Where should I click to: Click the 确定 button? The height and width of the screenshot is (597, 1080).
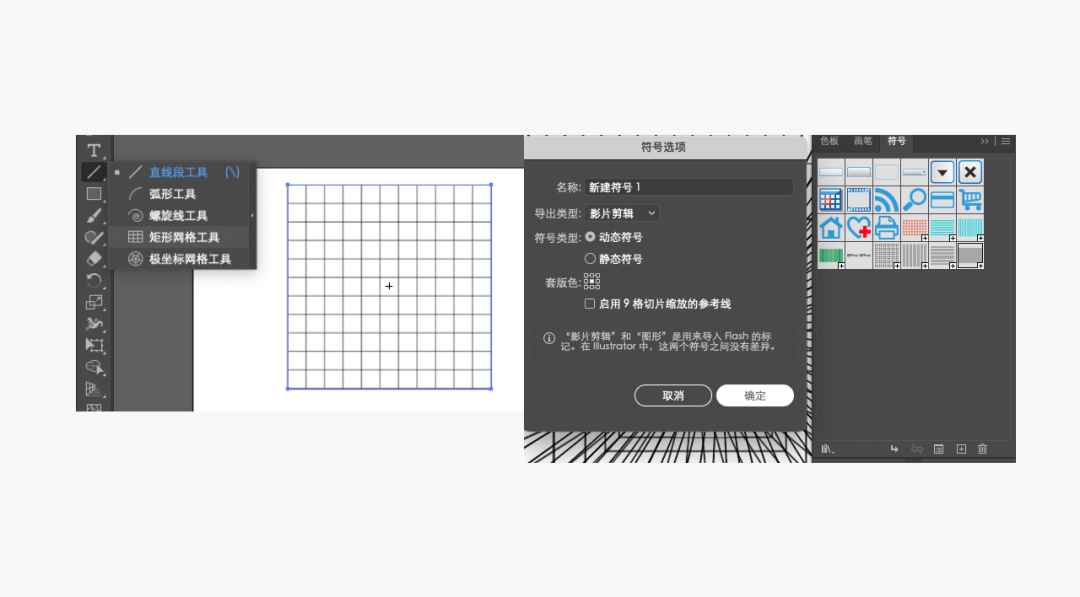click(x=755, y=395)
